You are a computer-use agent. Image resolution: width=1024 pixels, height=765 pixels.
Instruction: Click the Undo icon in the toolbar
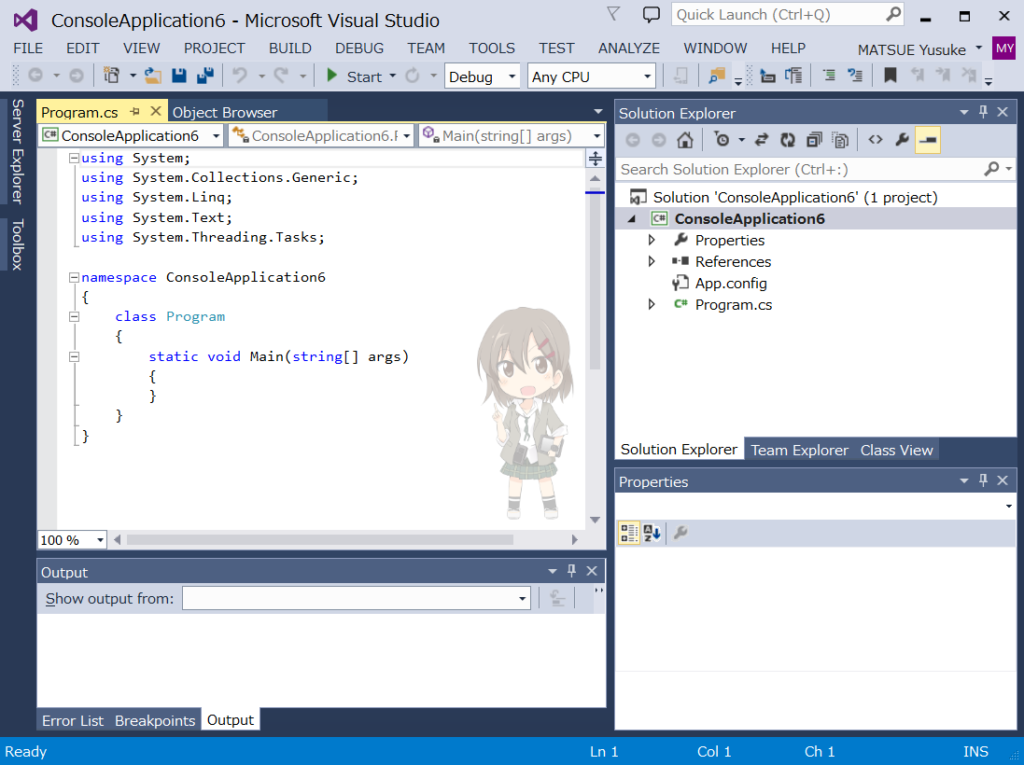tap(242, 75)
